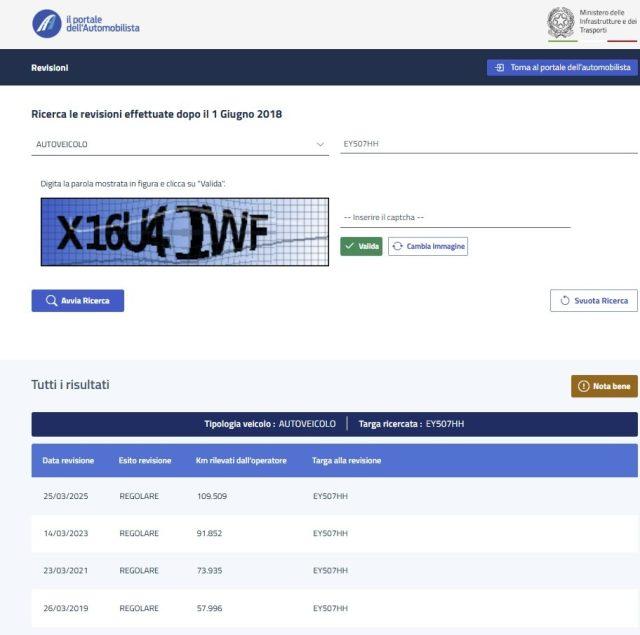Expand vehicle type list using chevron arrow
The height and width of the screenshot is (635, 640).
[321, 144]
